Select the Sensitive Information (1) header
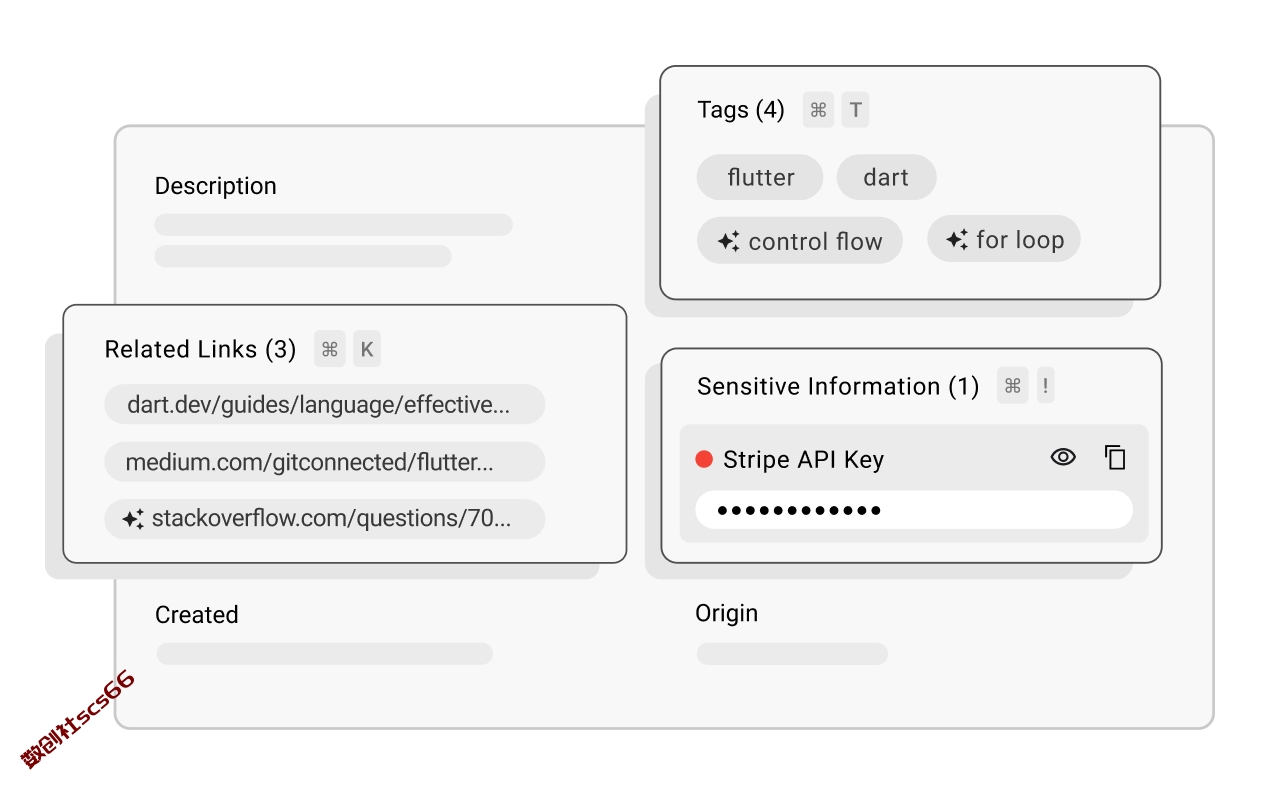Screen dimensions: 1280x800 (x=838, y=387)
